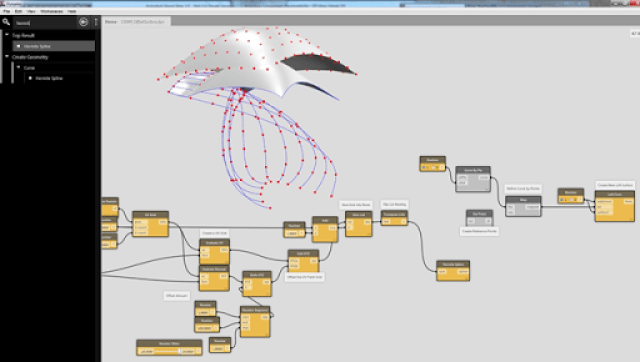
Task: Select the Slice List node header
Action: pyautogui.click(x=358, y=215)
